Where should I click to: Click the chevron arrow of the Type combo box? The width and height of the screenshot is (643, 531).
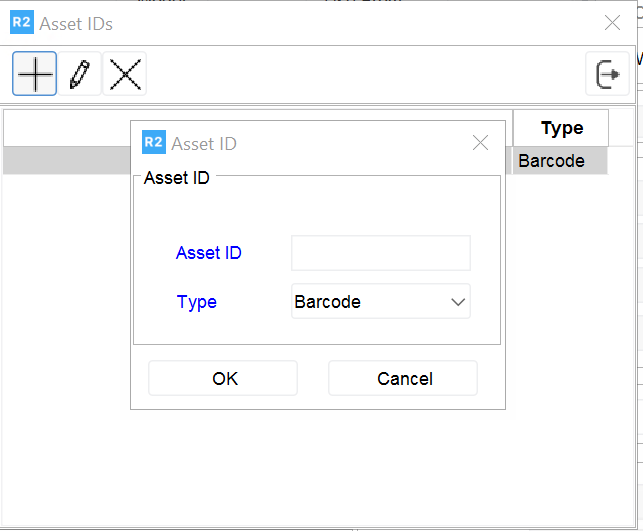point(458,302)
